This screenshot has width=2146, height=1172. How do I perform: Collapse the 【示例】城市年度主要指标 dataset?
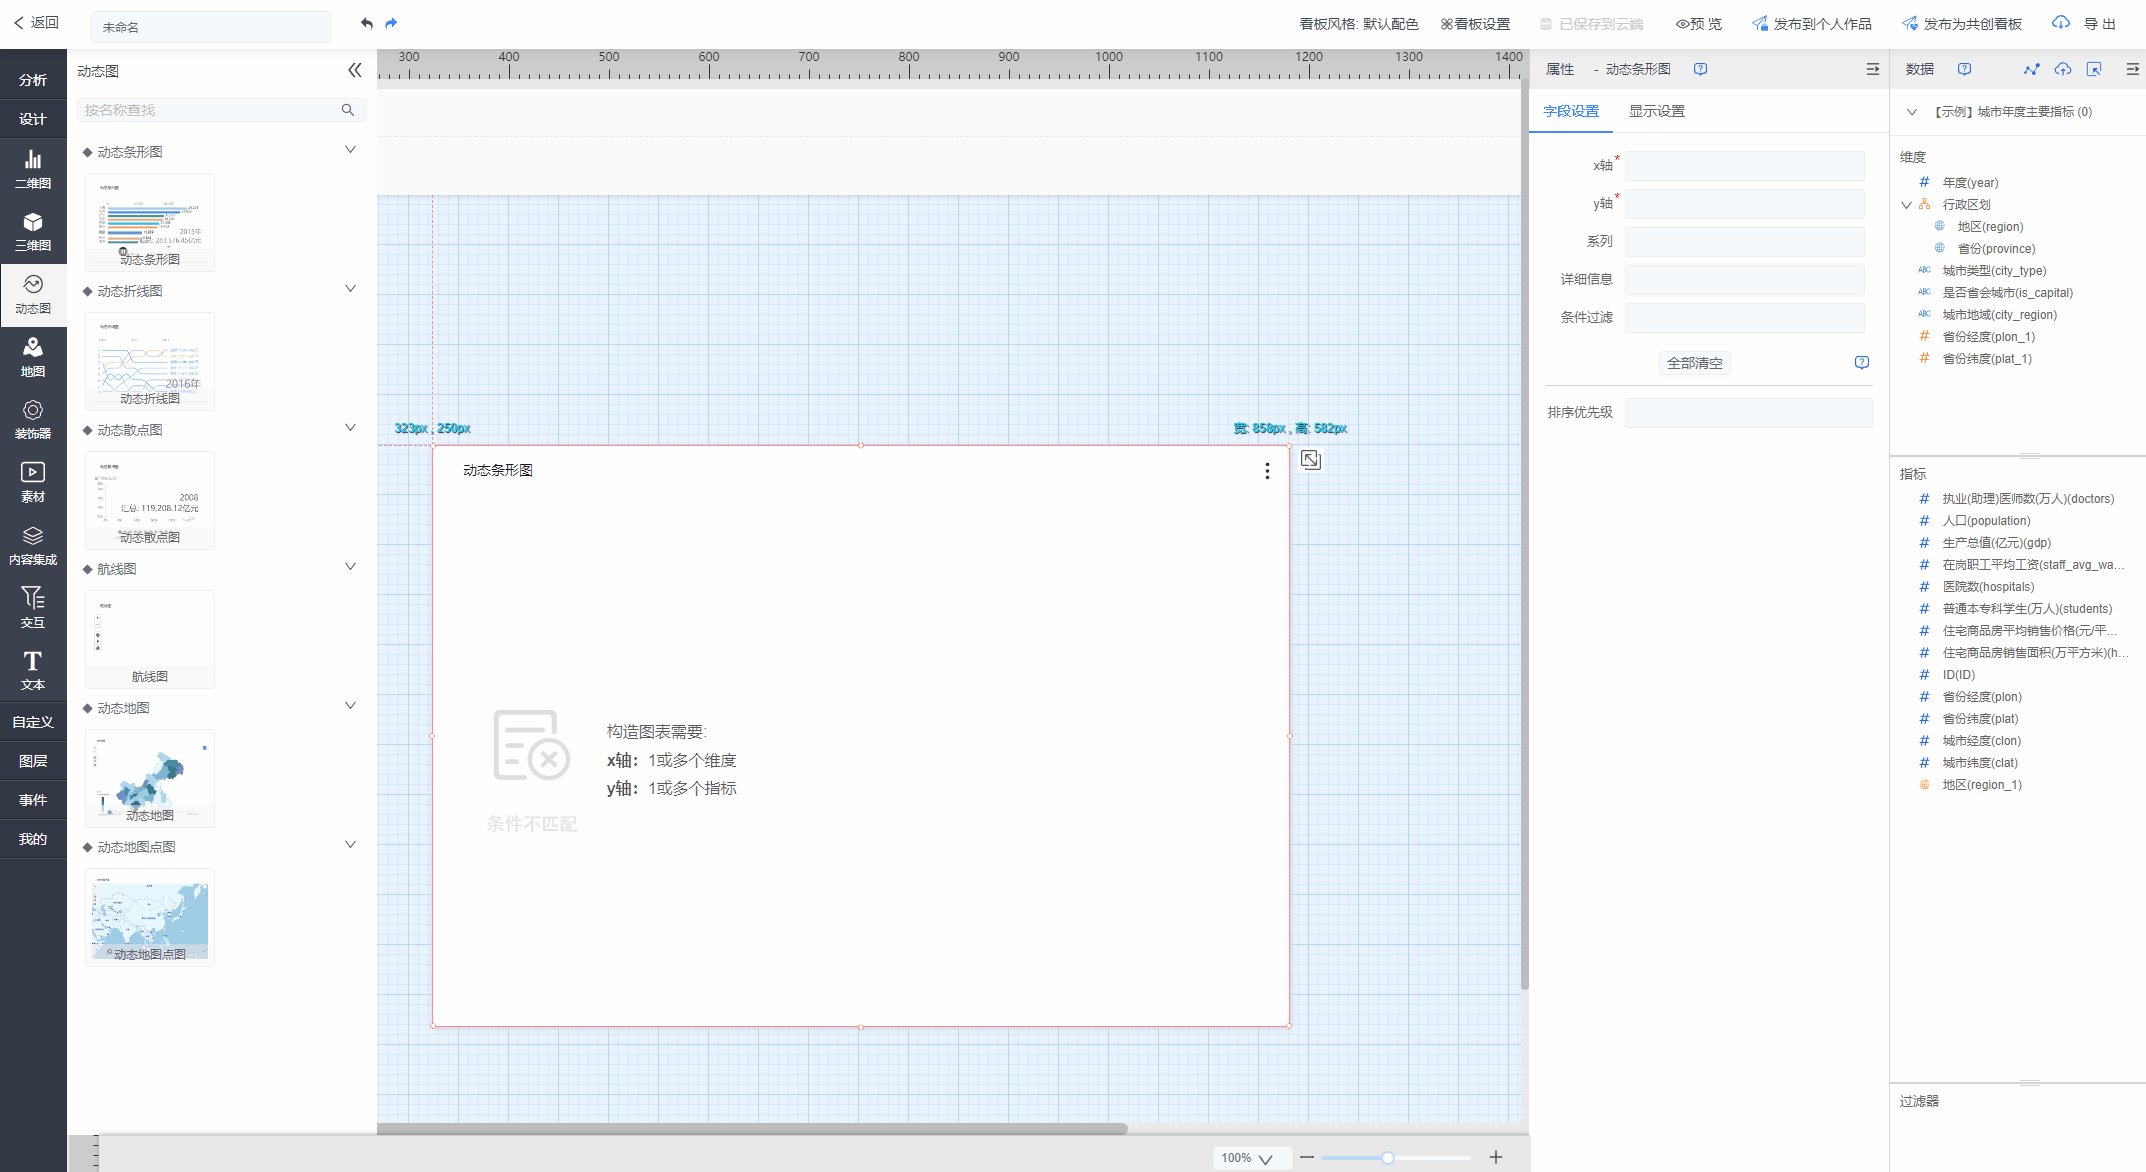[x=1912, y=112]
